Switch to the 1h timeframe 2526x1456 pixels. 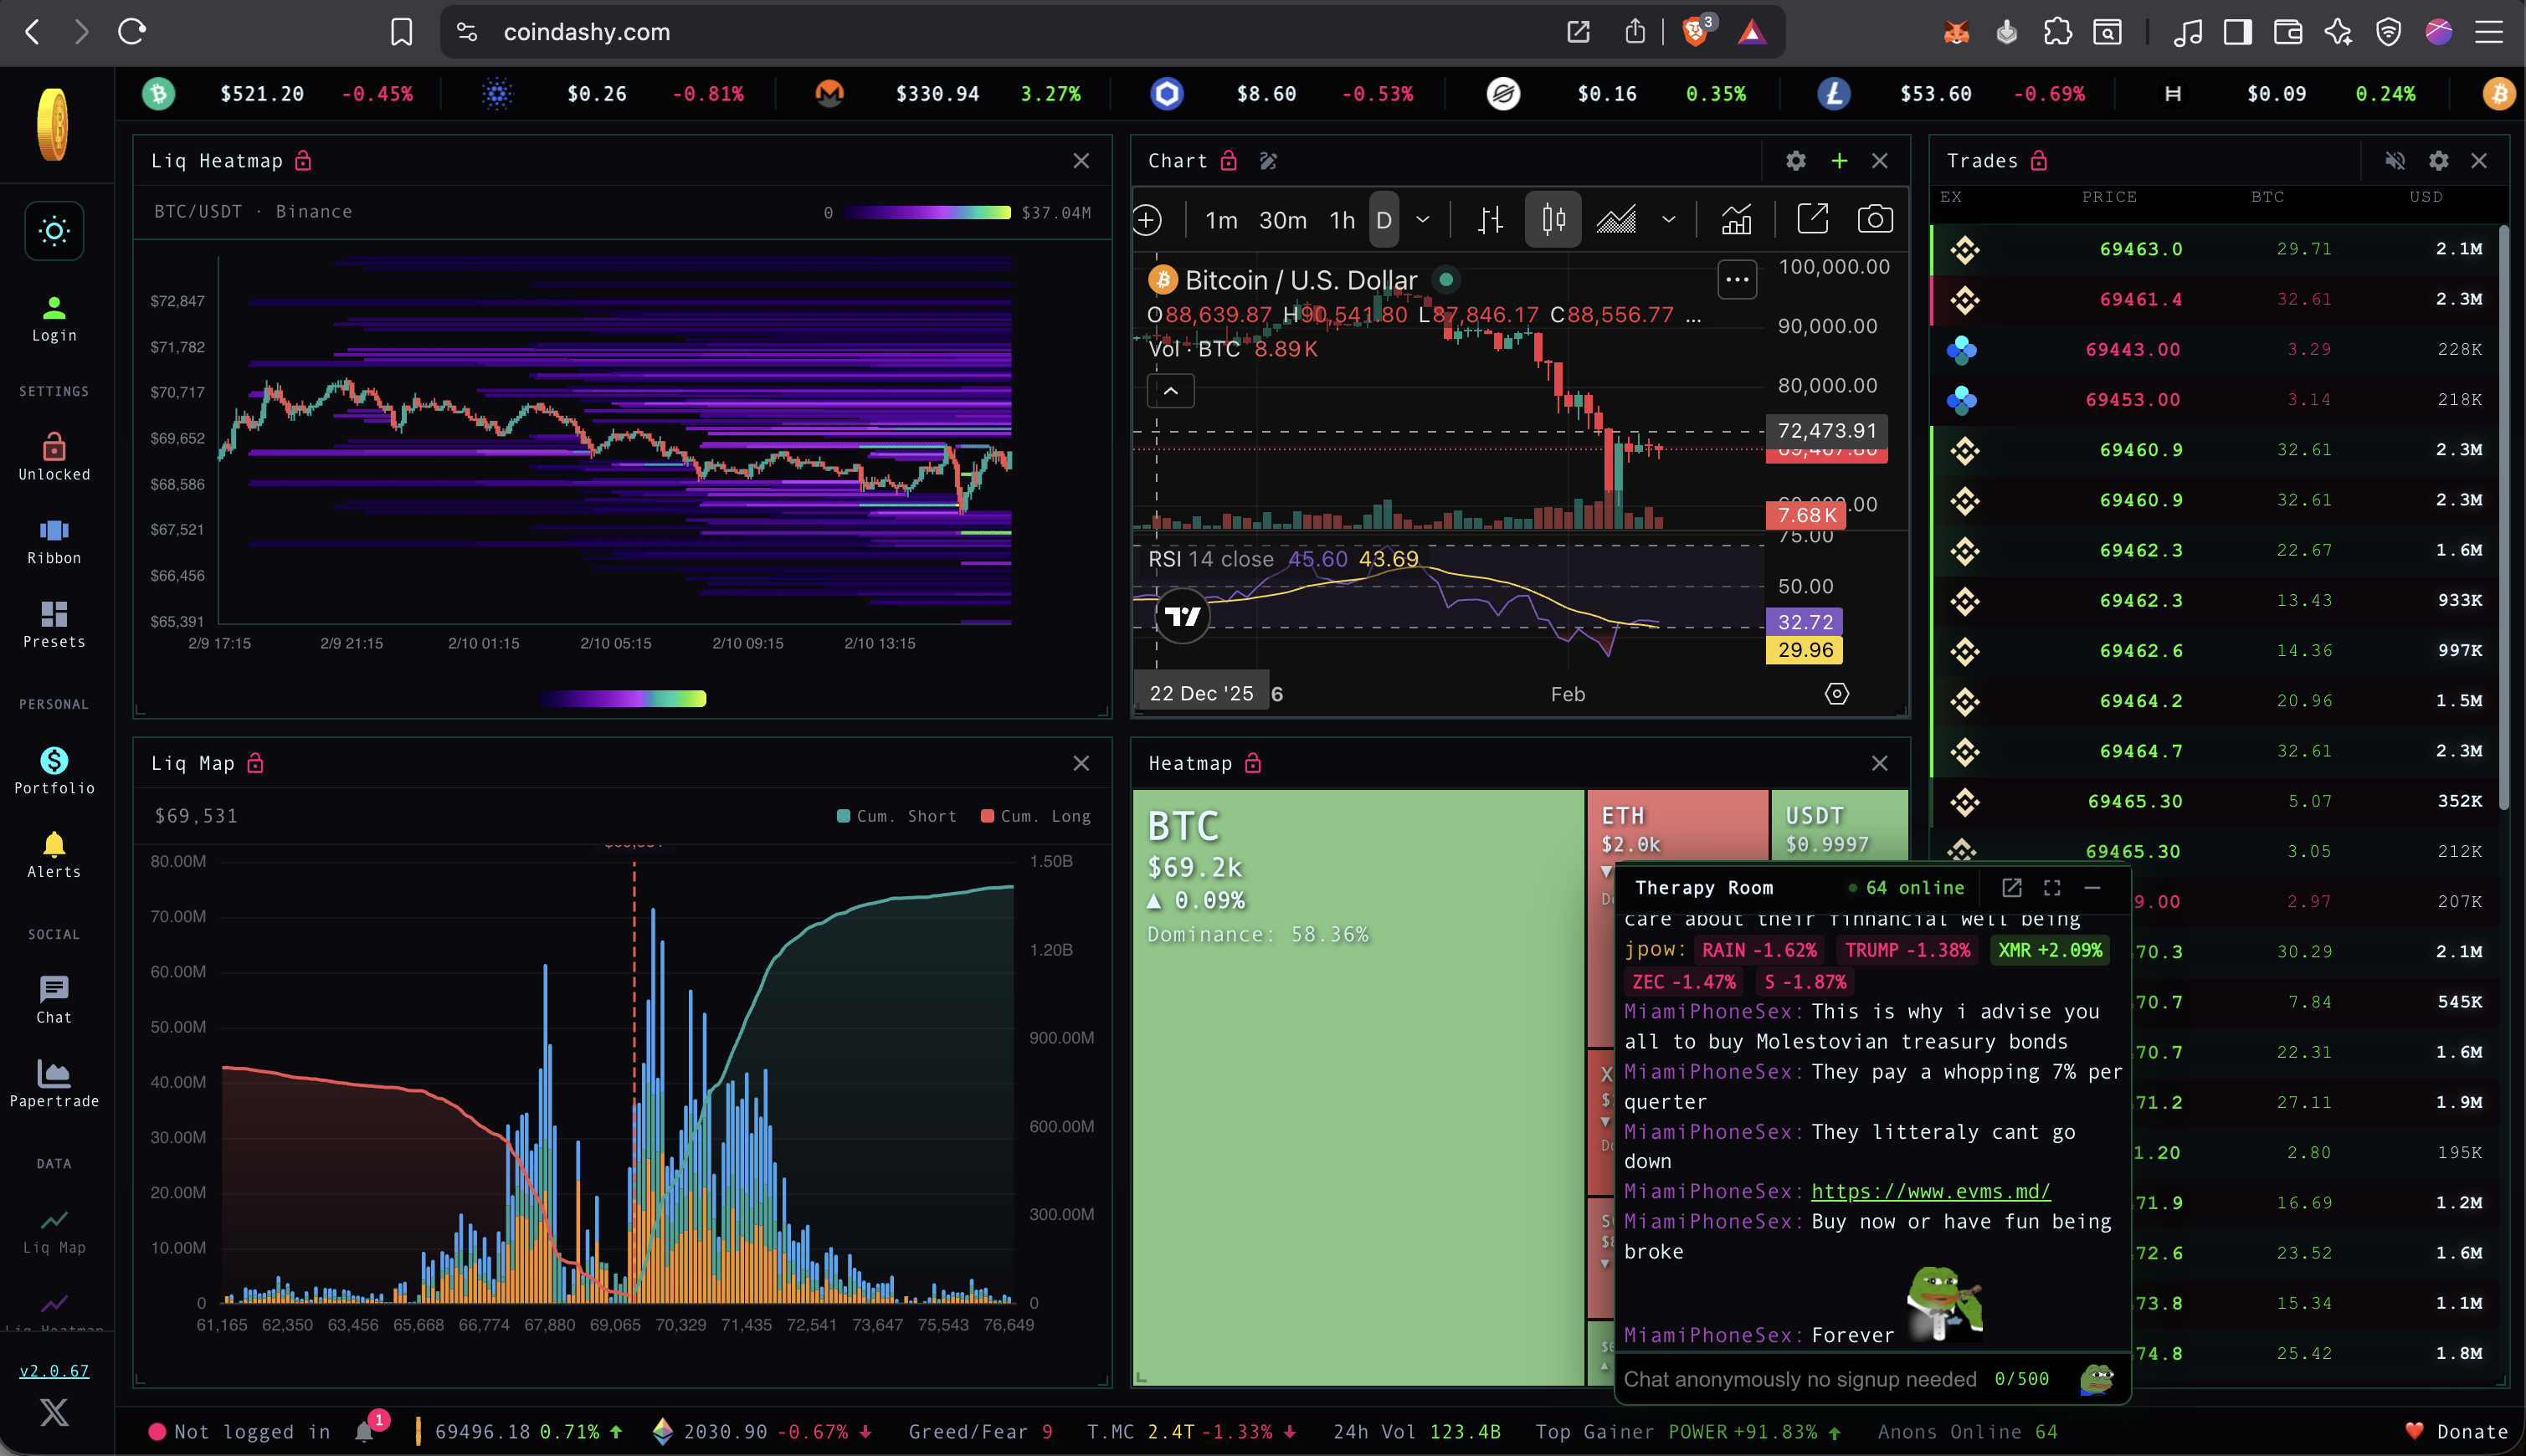1341,219
